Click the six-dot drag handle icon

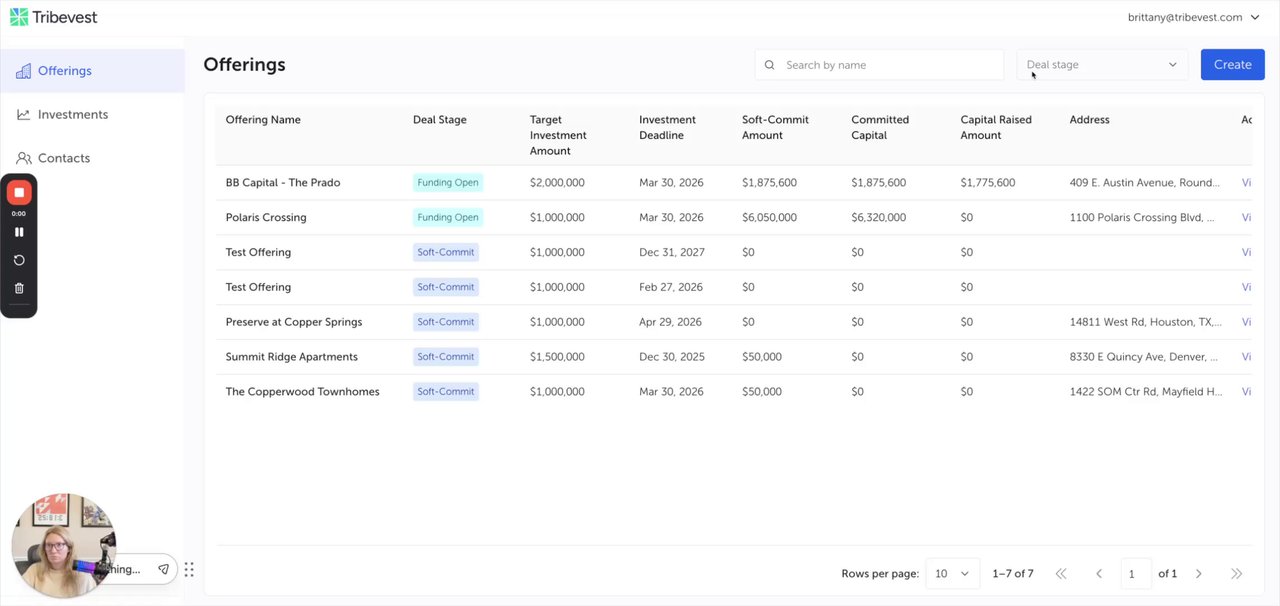189,569
